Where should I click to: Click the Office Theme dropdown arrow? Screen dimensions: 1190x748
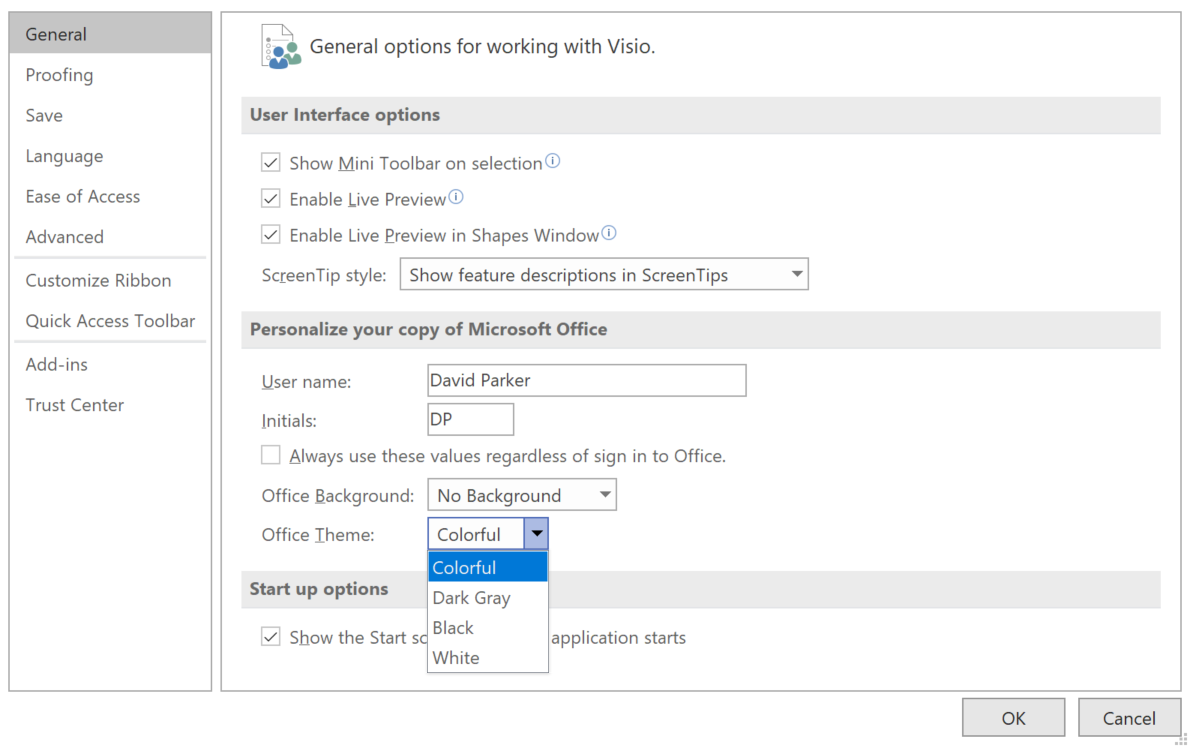[537, 533]
